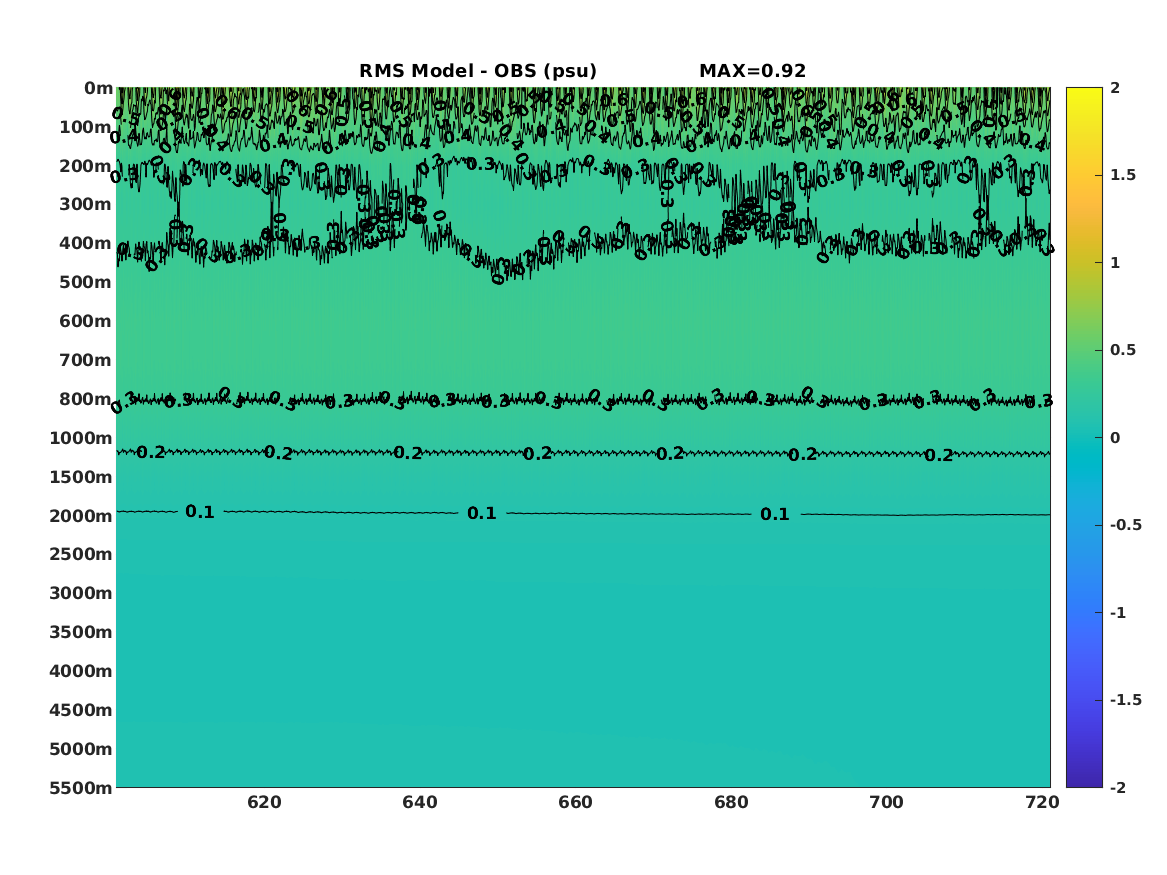Select the colorbar tick label '-1.5'
This screenshot has height=875, width=1167.
click(x=1125, y=700)
